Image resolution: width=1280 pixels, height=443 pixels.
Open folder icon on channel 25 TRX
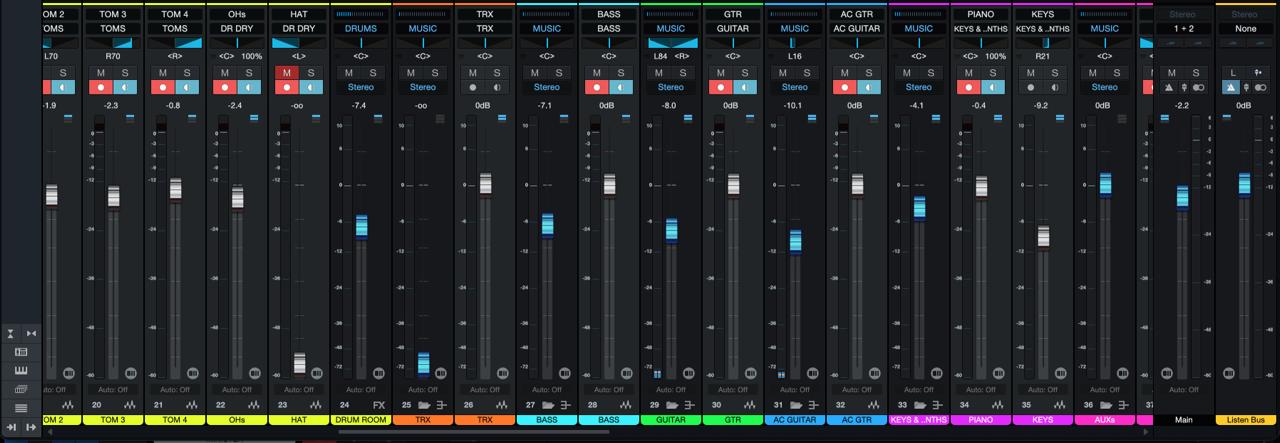(x=424, y=405)
